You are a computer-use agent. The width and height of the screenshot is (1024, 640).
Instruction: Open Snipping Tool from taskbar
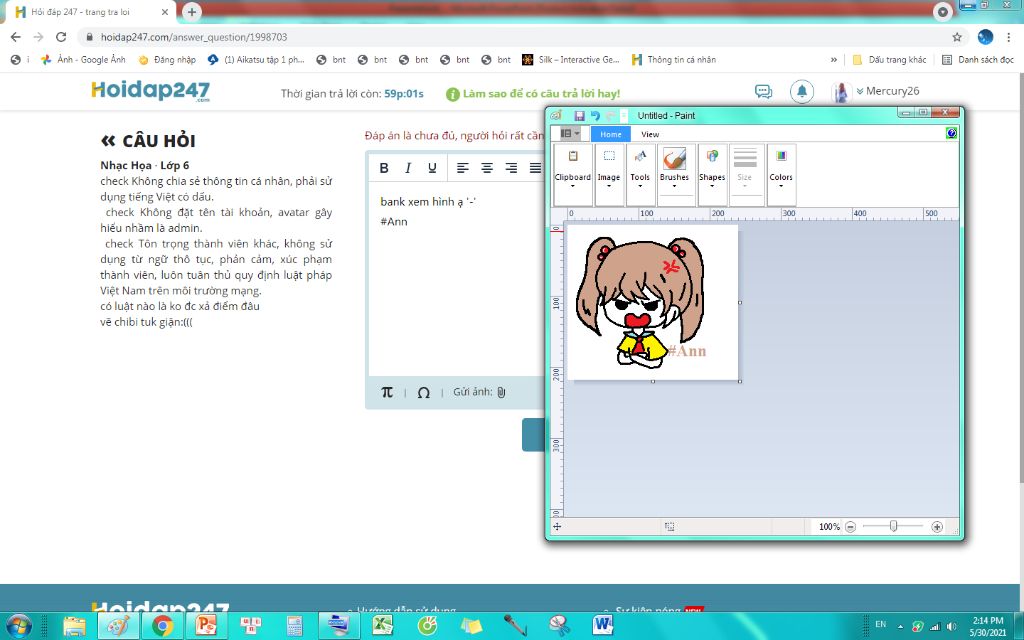[x=559, y=626]
